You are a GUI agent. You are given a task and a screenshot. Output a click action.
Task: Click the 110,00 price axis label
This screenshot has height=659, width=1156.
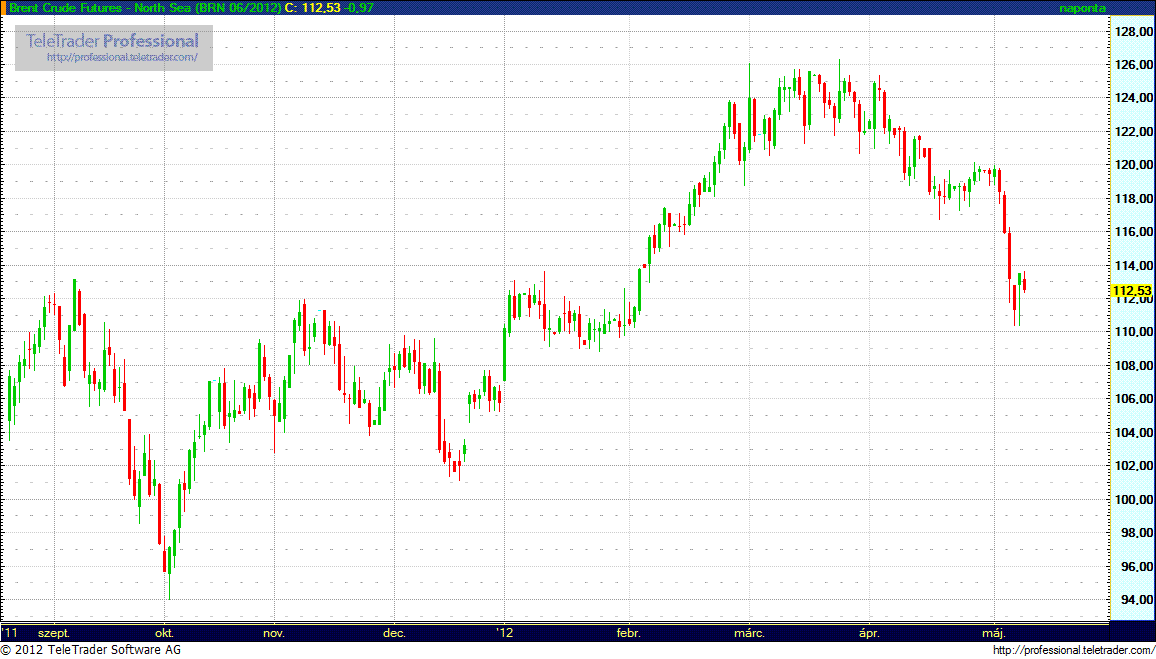click(1134, 332)
